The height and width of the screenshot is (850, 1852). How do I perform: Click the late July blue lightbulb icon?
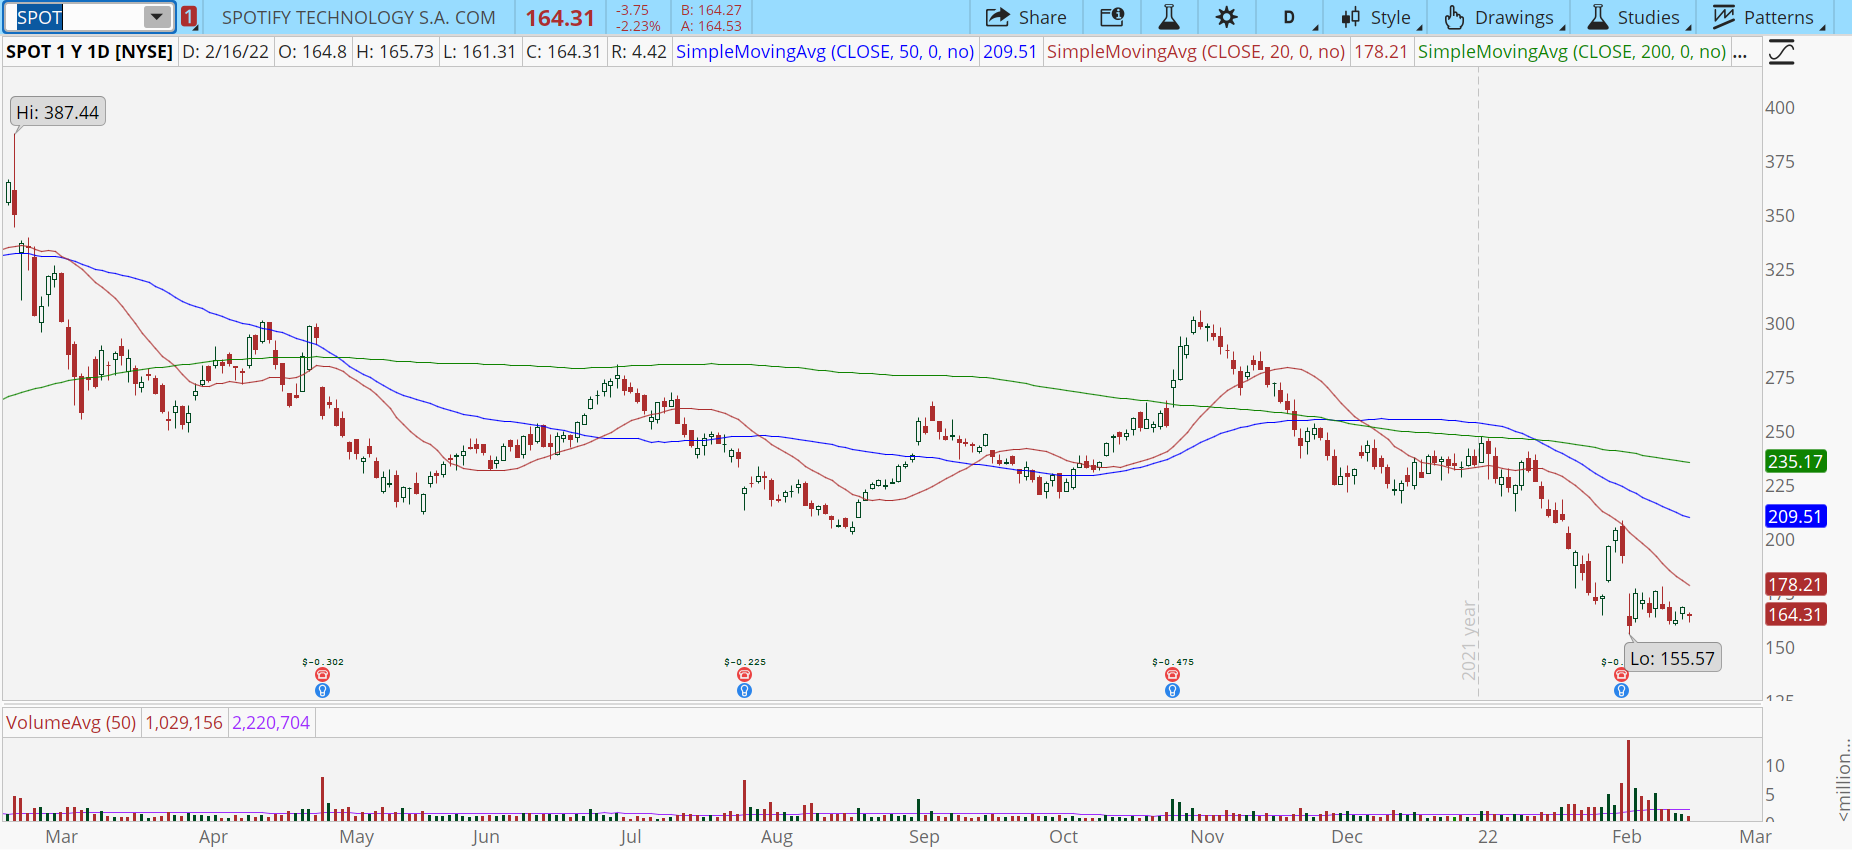pyautogui.click(x=744, y=690)
